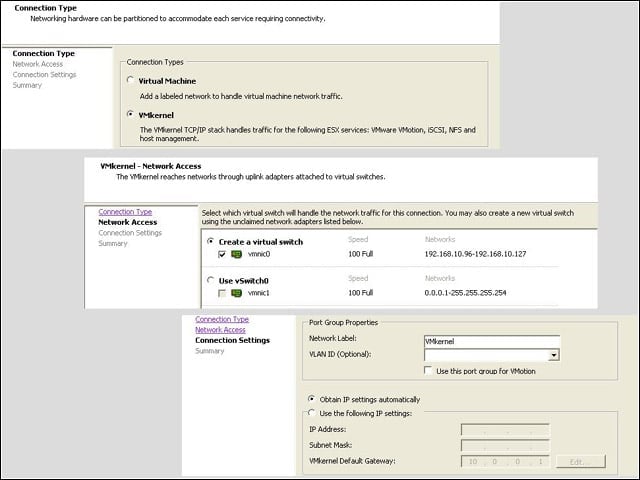Toggle the vmnic1 adapter checkbox
Screen dimensions: 640x480
222,293
